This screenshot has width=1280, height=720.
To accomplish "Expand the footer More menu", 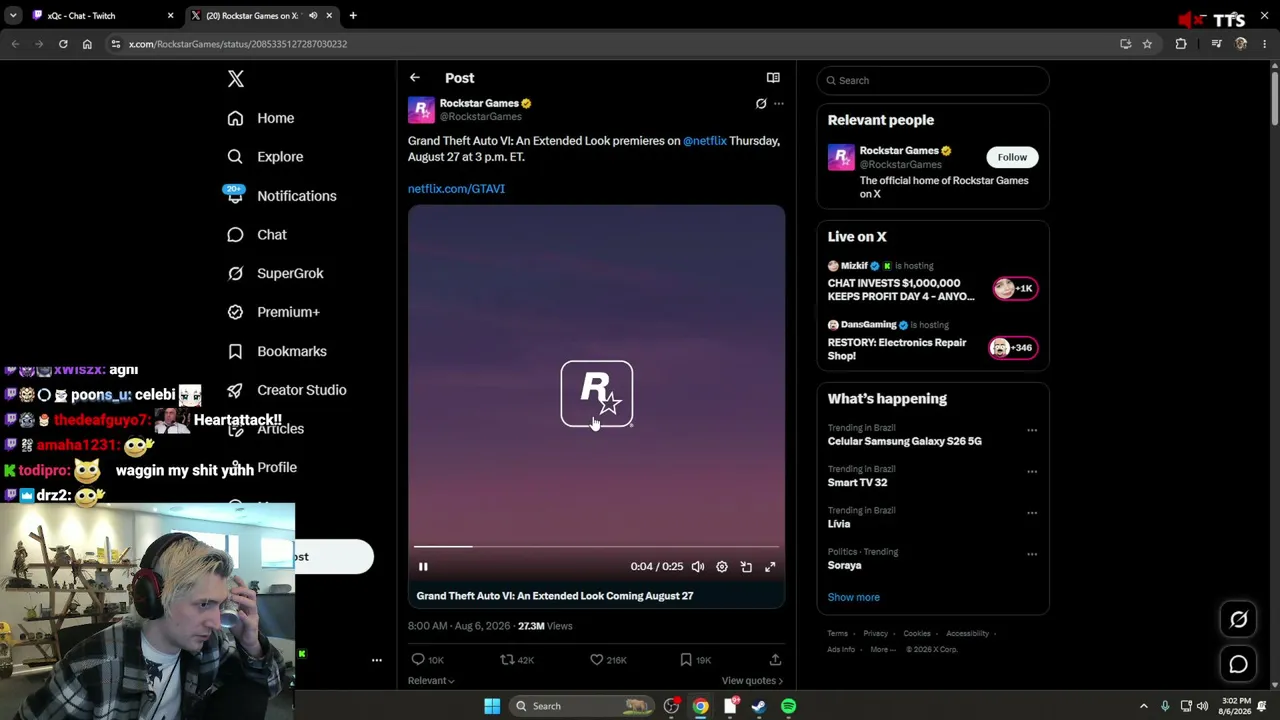I will coord(883,650).
